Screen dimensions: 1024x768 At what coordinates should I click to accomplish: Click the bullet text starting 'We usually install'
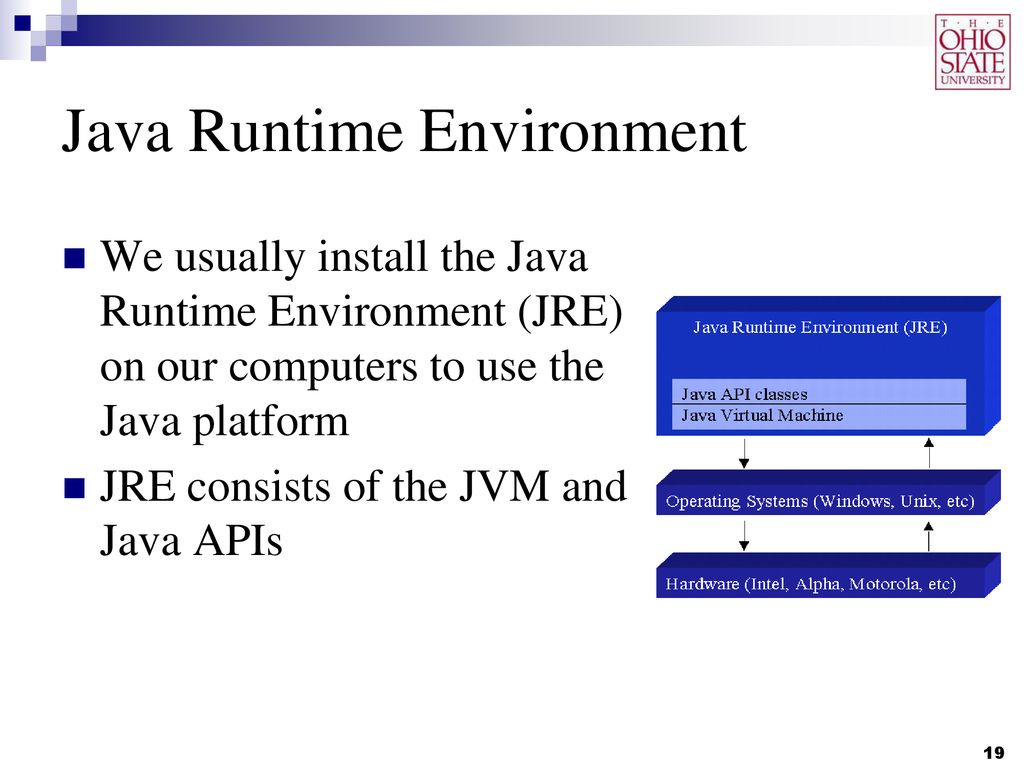361,338
